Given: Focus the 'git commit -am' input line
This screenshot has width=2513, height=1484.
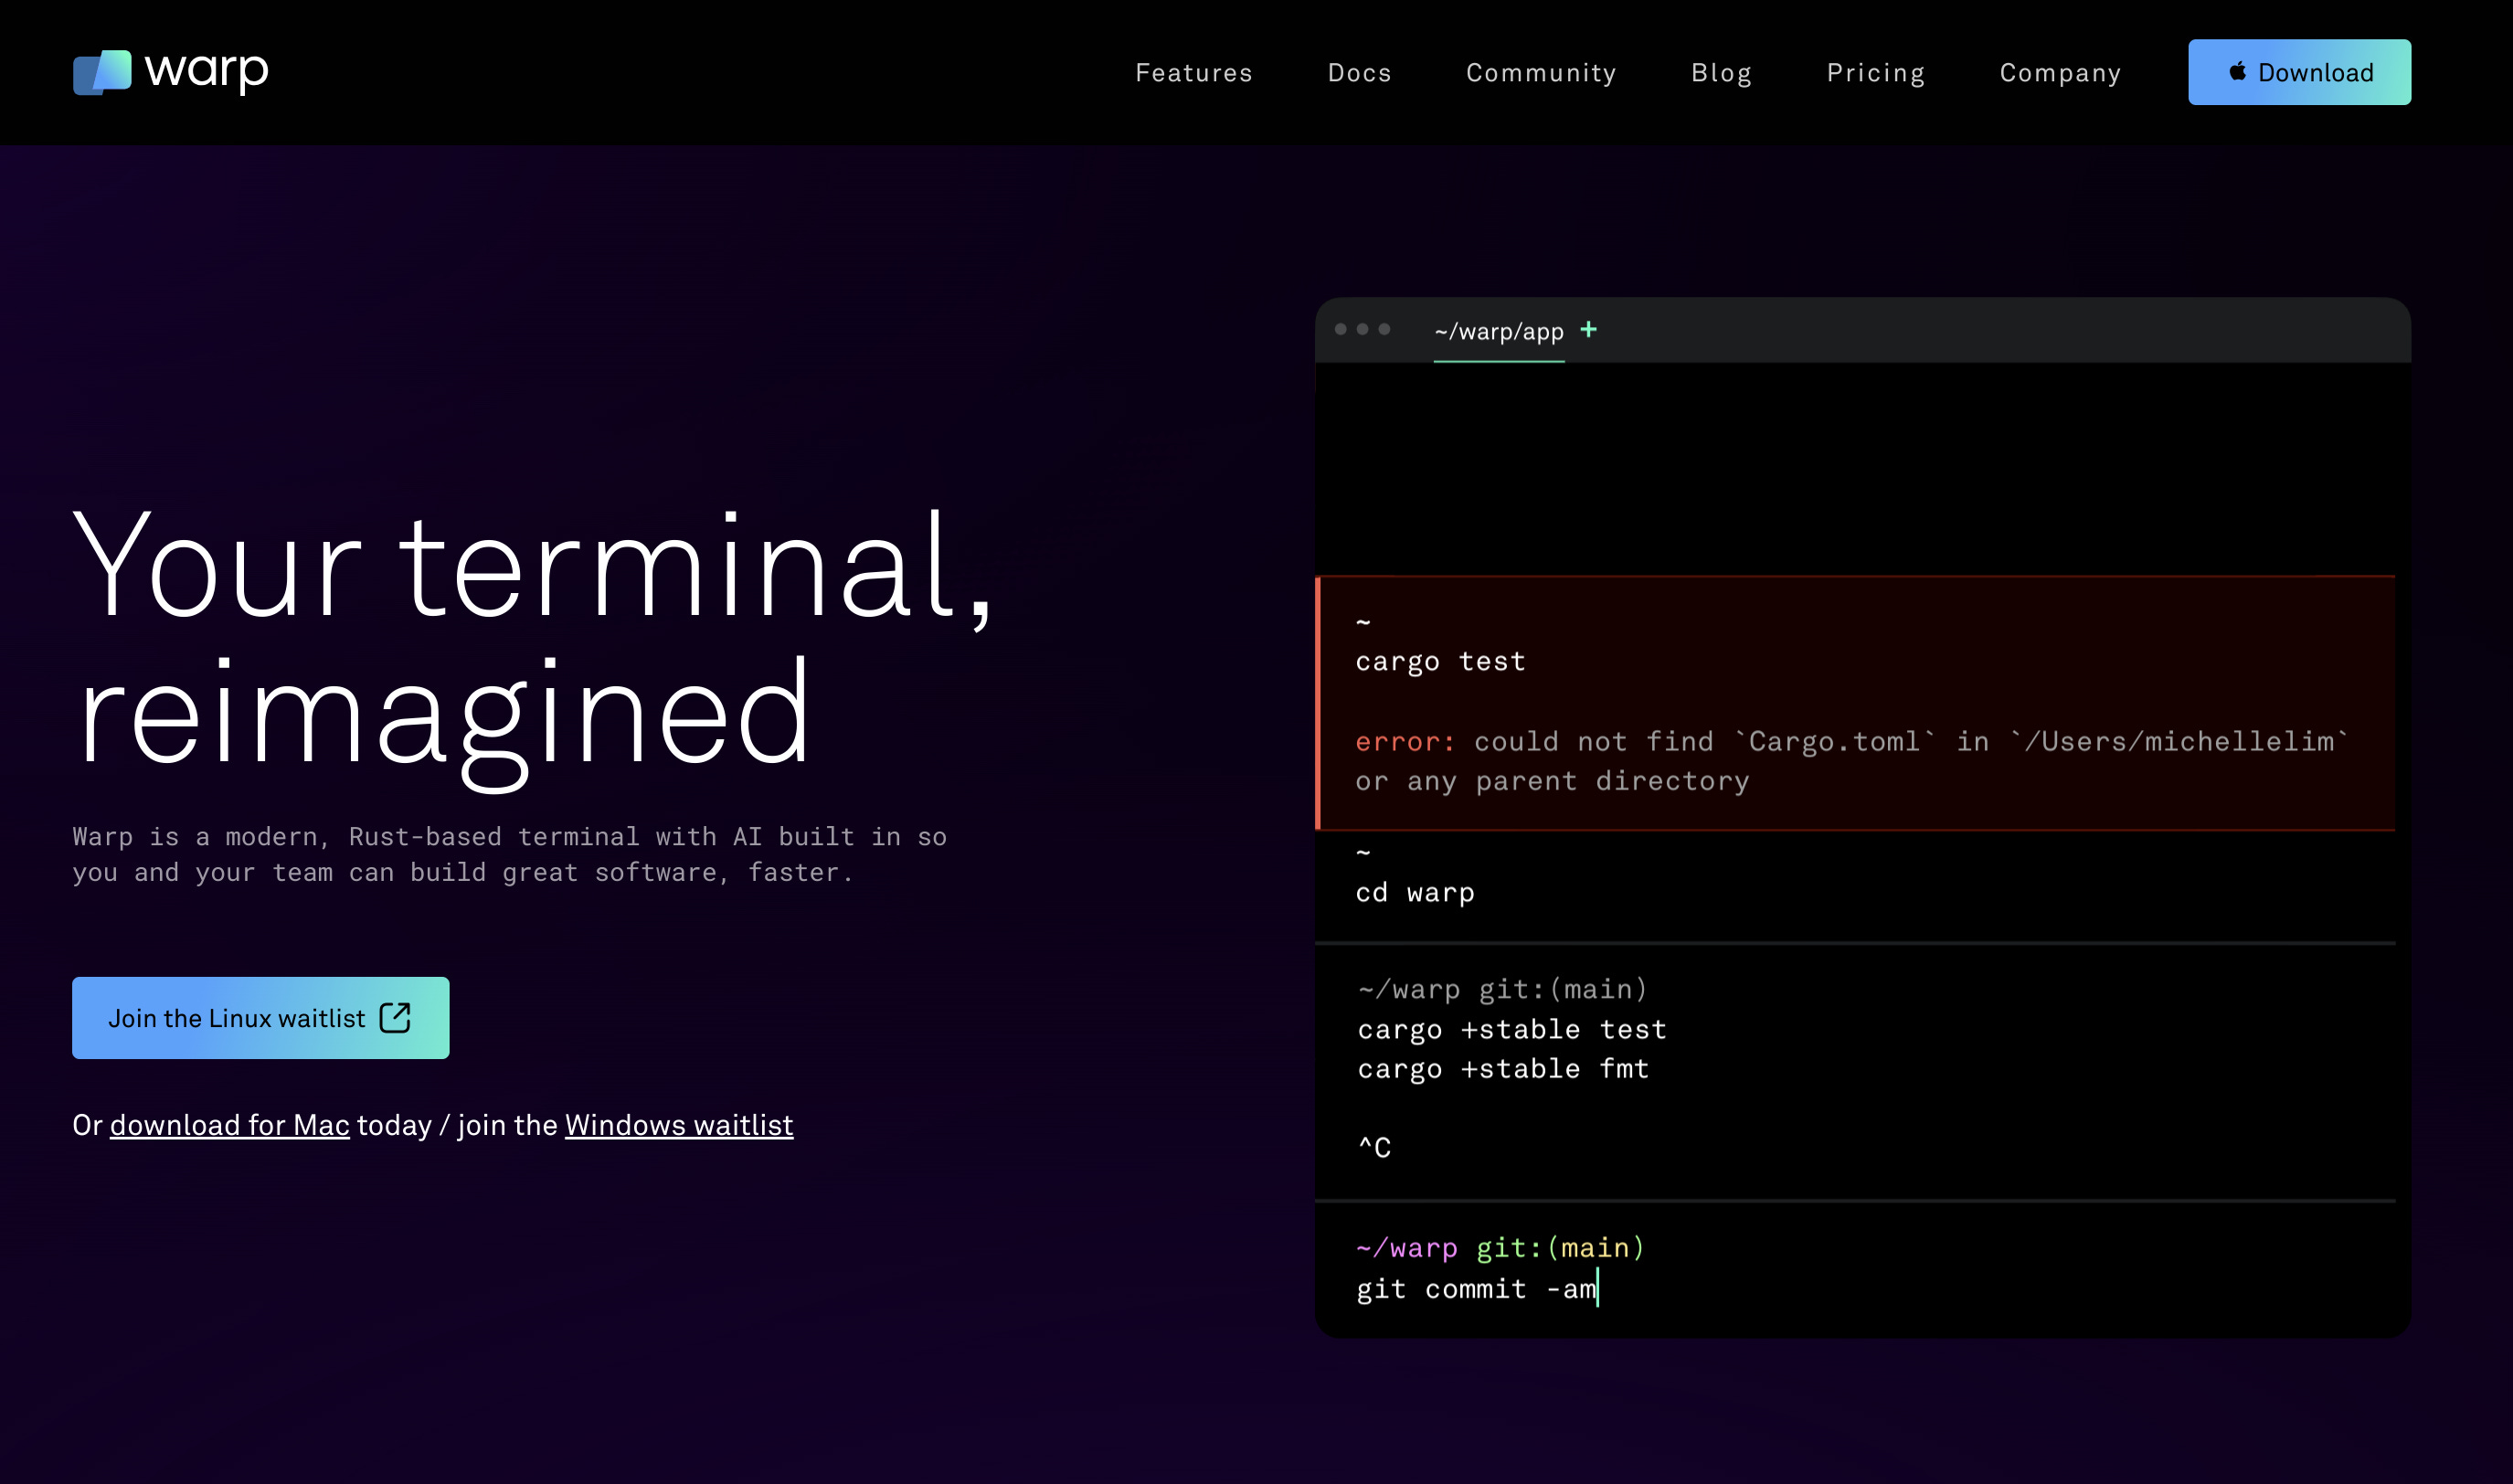Looking at the screenshot, I should (1477, 1289).
